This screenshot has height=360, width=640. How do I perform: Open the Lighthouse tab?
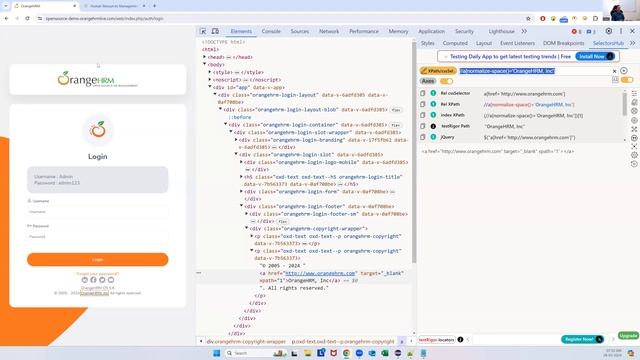coord(501,31)
